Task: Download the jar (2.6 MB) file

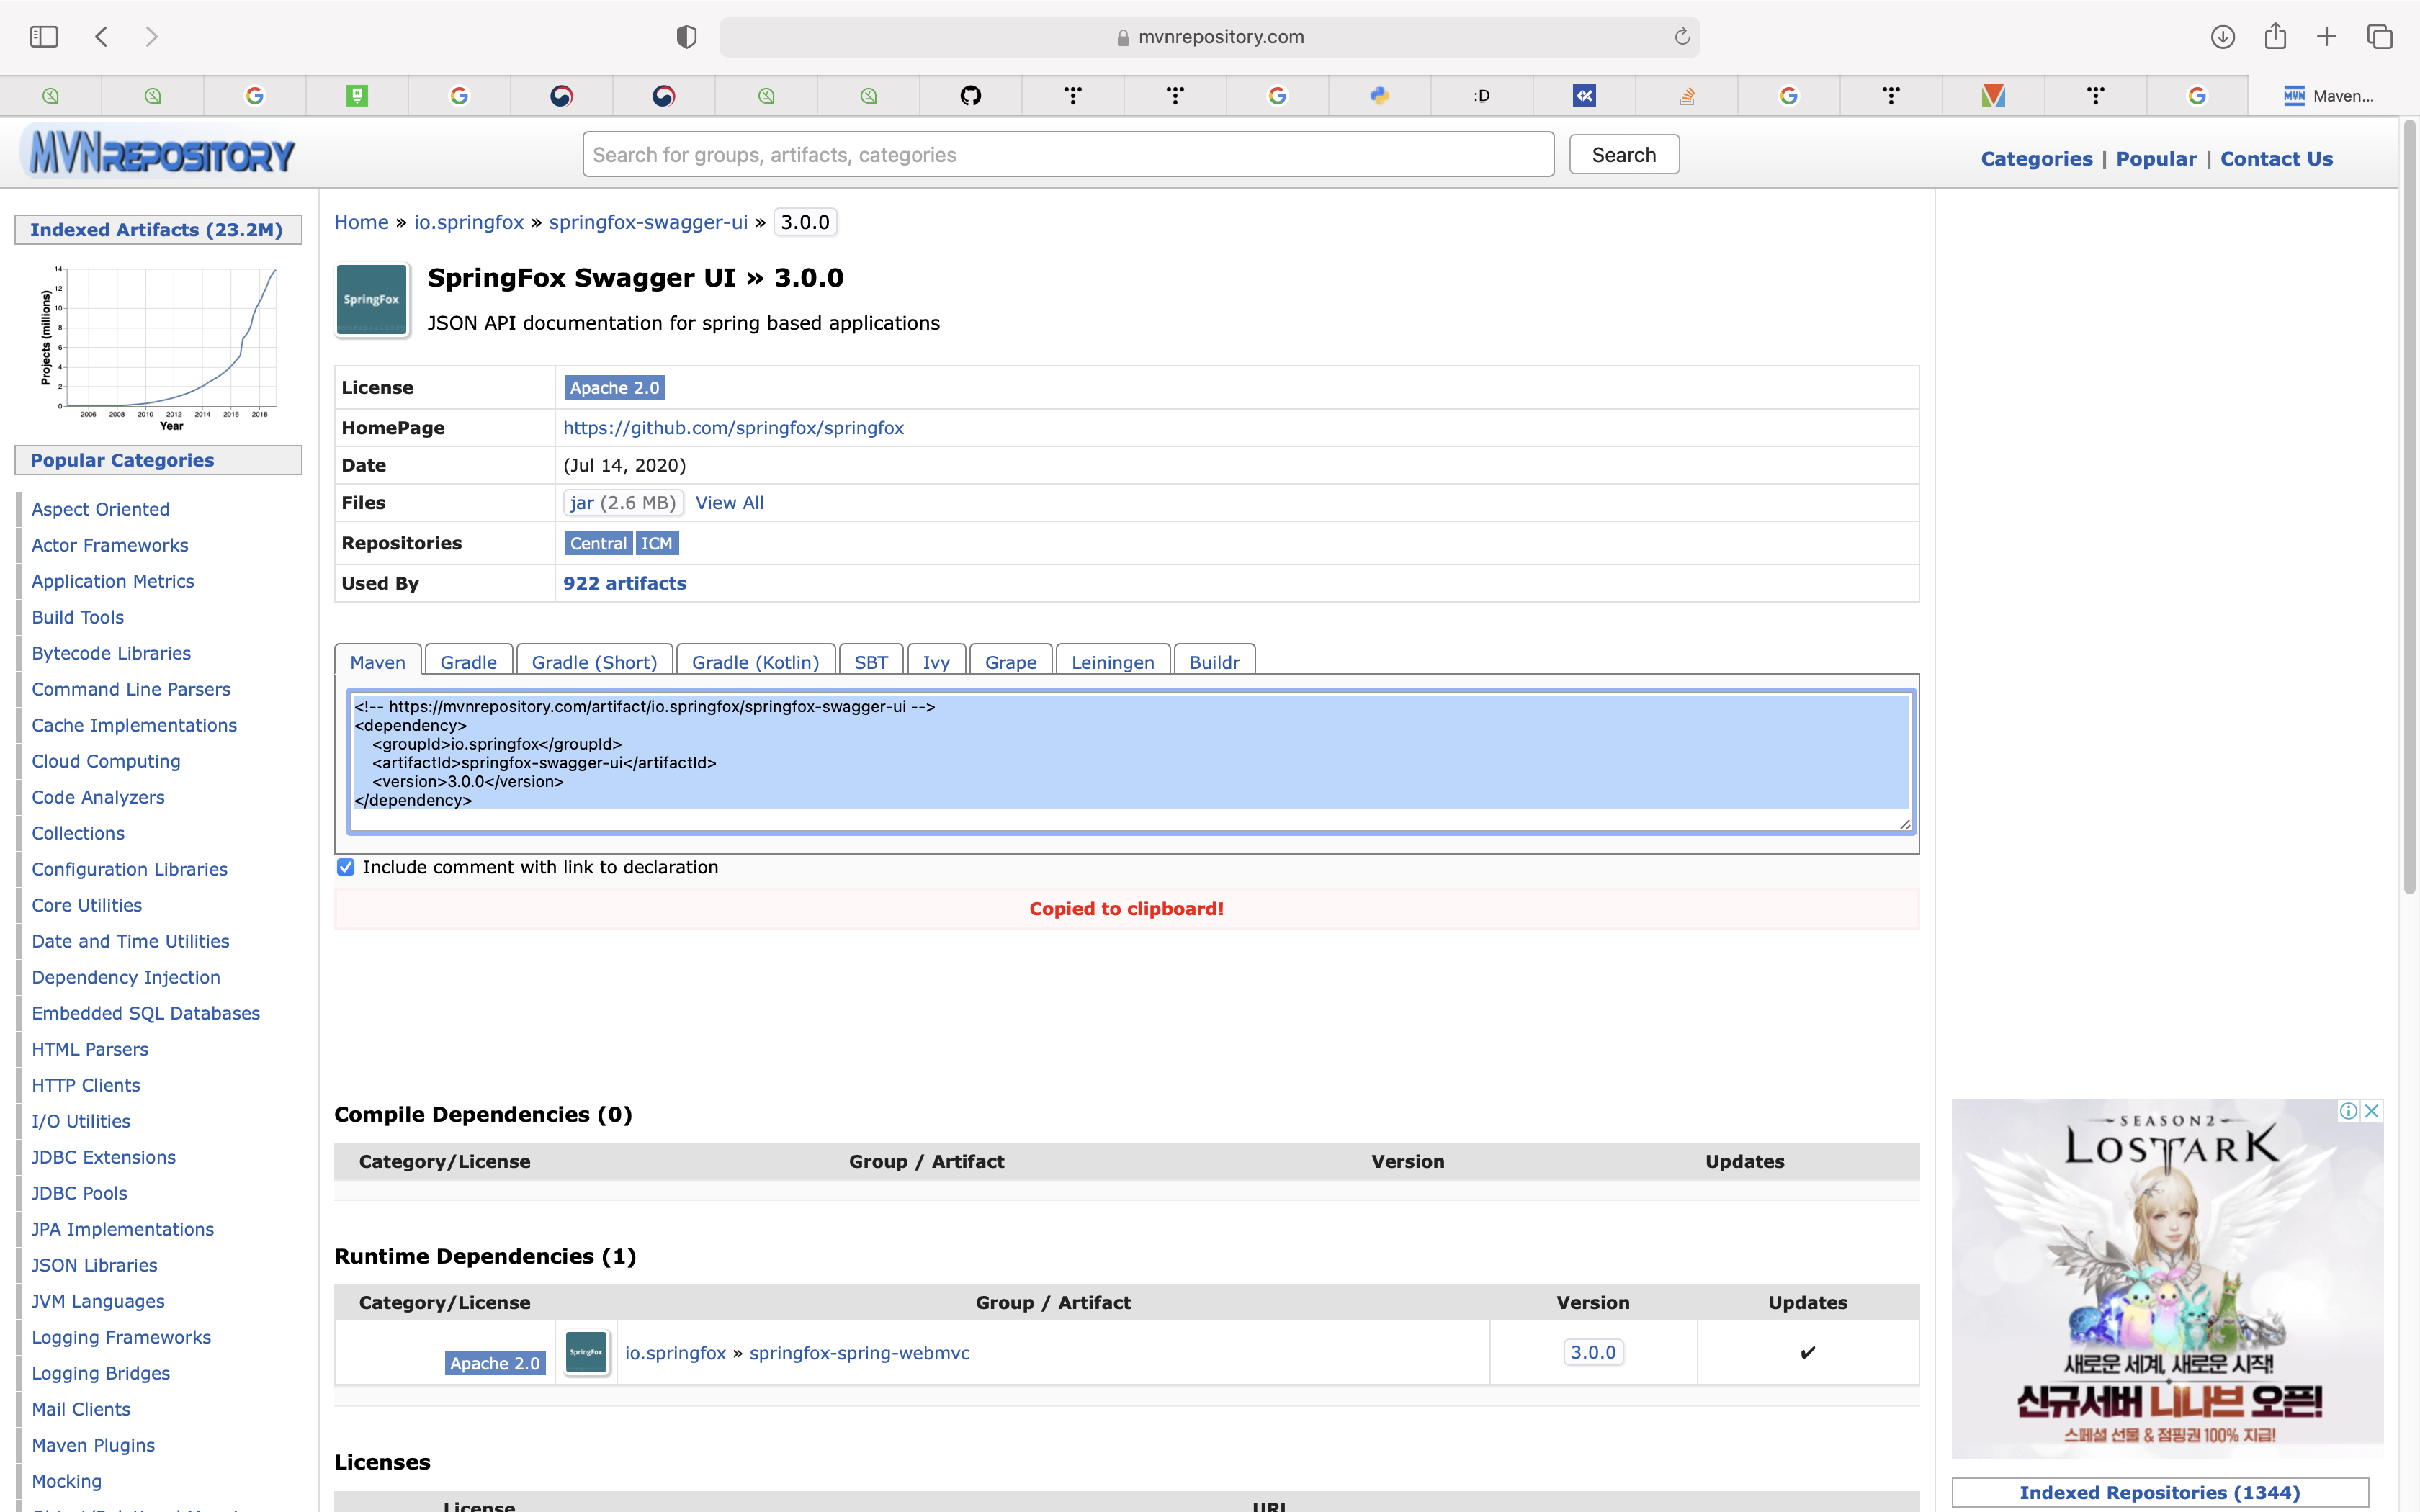Action: point(622,502)
